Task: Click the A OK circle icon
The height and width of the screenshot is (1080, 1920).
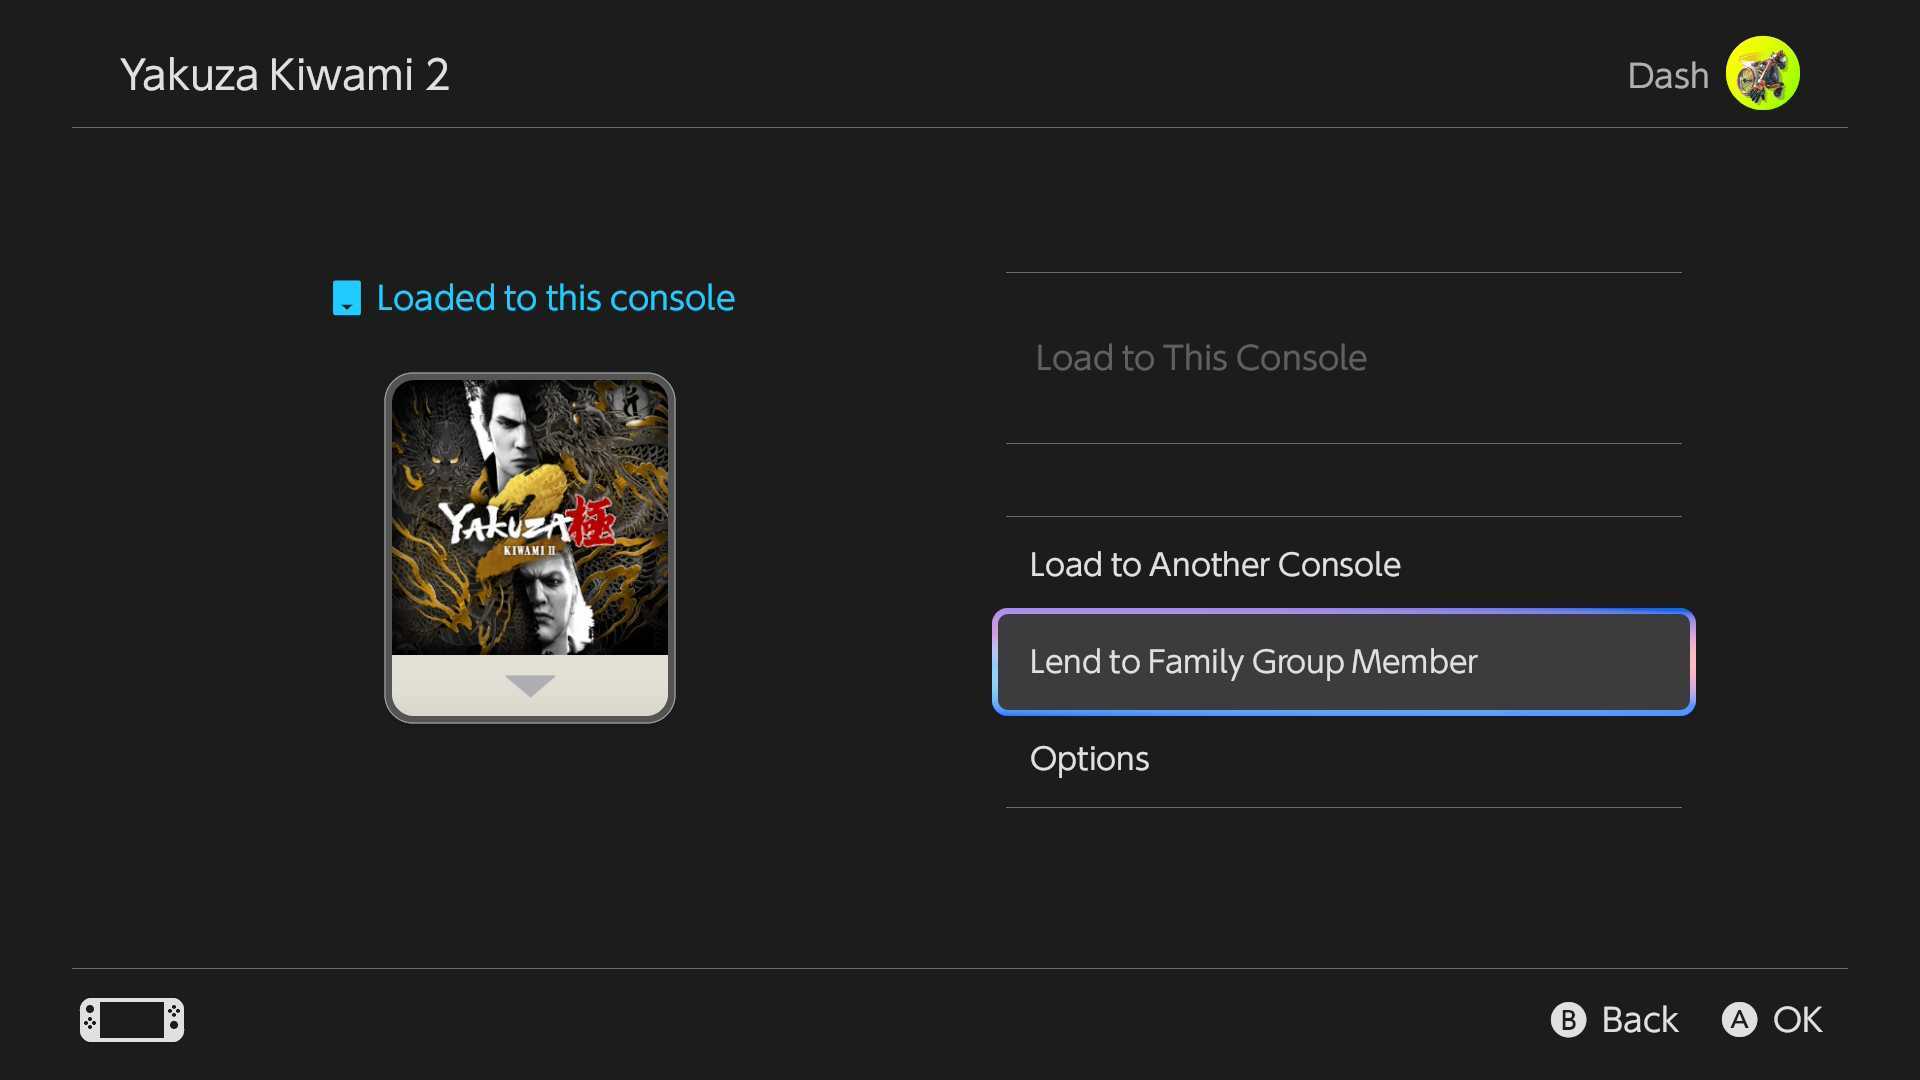Action: click(1740, 1020)
